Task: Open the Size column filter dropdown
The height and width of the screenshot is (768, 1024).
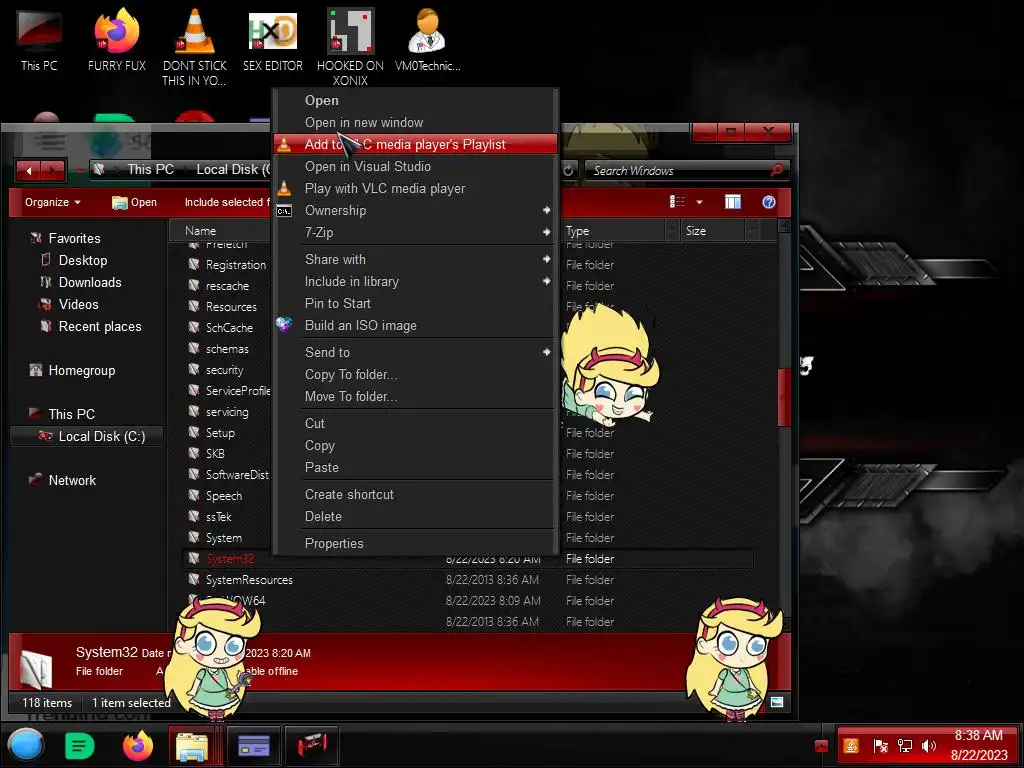Action: 752,231
